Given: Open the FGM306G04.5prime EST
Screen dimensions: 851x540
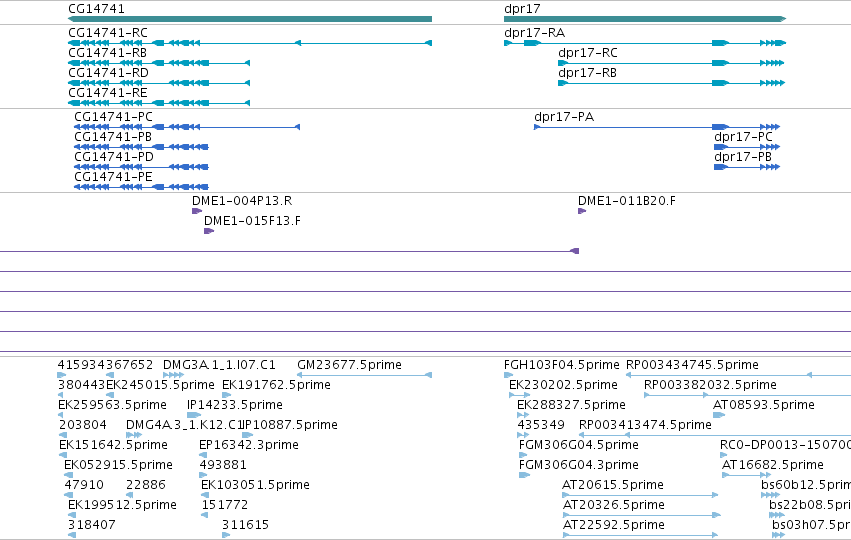Looking at the screenshot, I should [523, 455].
